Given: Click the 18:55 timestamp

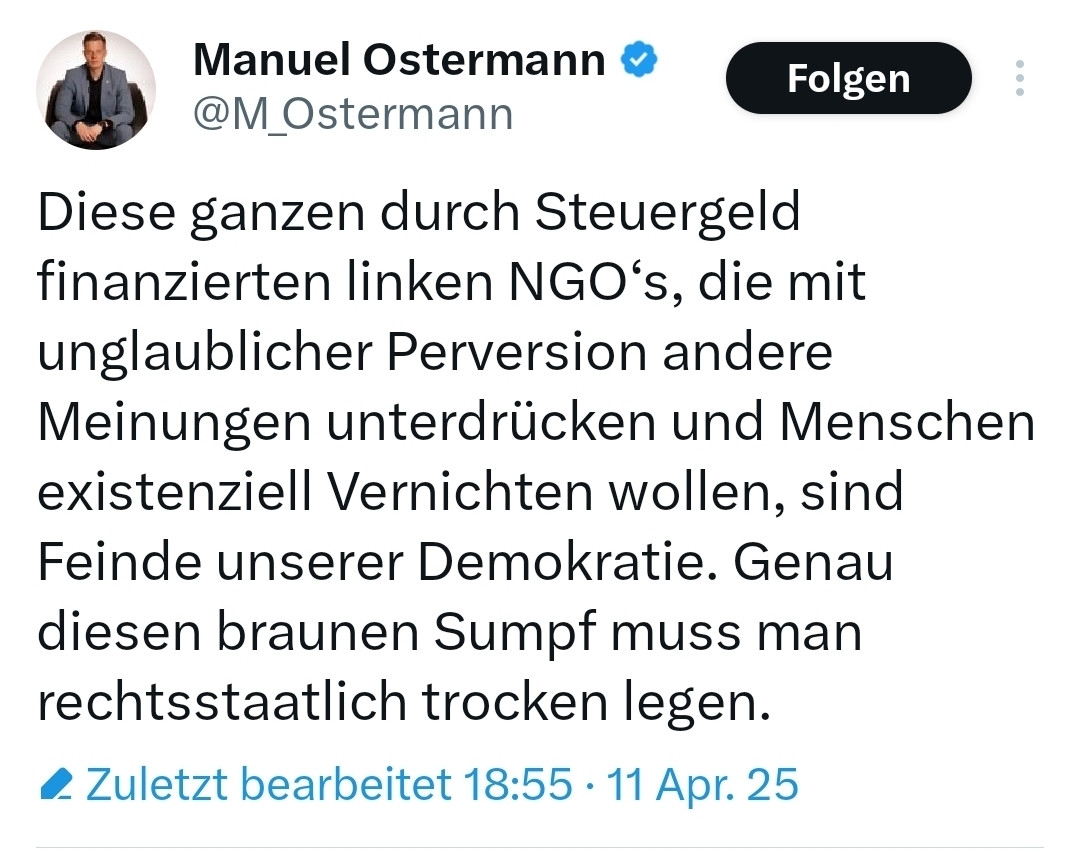Looking at the screenshot, I should tap(517, 785).
